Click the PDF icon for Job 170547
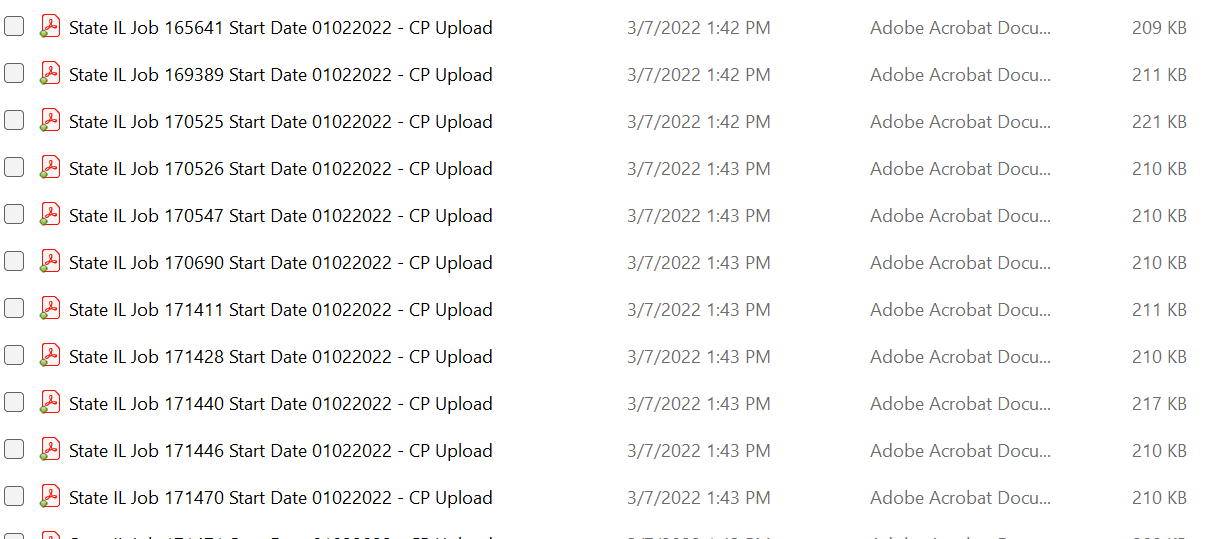 point(49,215)
